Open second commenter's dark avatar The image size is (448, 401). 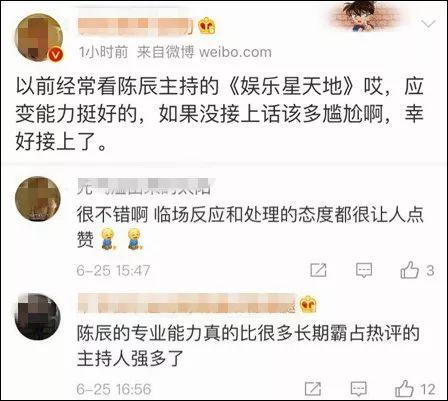pos(38,317)
